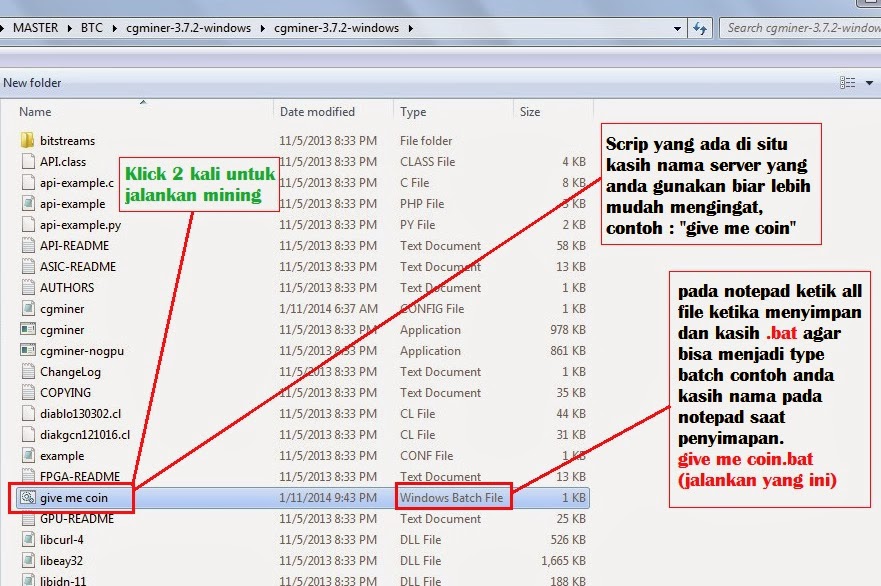
Task: Select the FPGA-README file name
Action: (x=80, y=476)
